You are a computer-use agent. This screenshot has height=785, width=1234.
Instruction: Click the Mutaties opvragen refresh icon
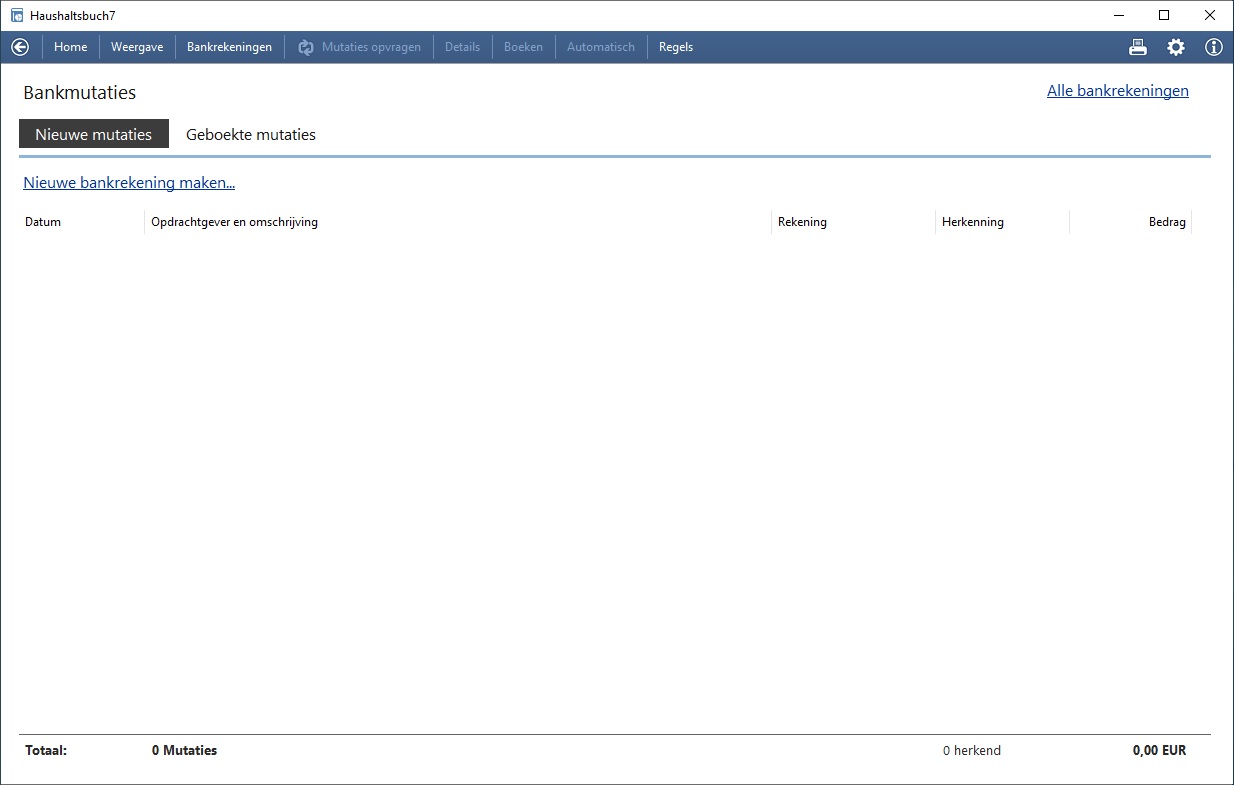[306, 47]
